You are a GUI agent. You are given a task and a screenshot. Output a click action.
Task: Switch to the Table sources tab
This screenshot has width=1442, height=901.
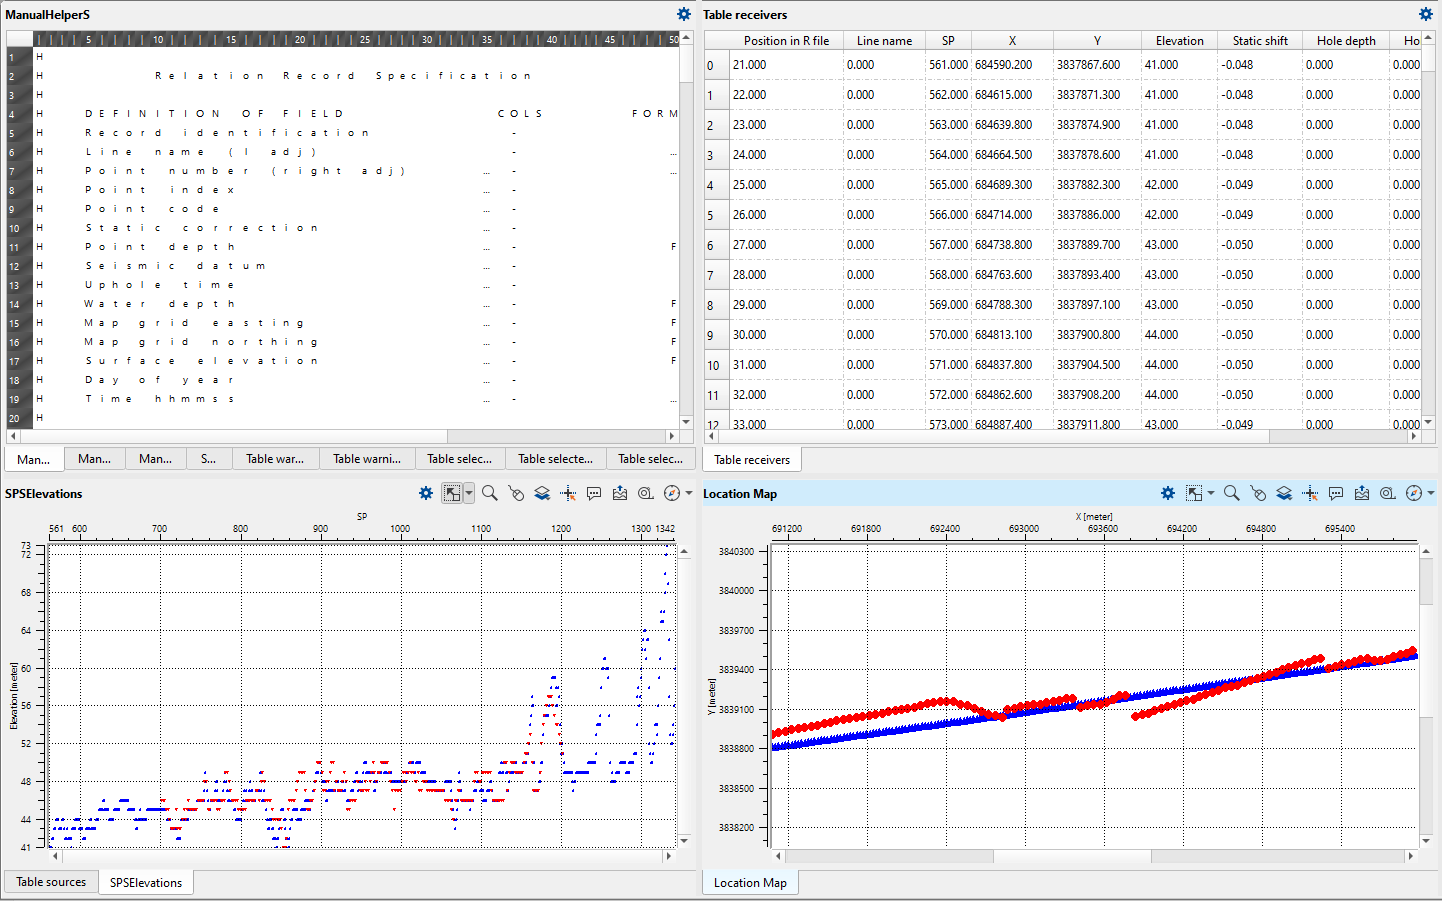(x=51, y=882)
